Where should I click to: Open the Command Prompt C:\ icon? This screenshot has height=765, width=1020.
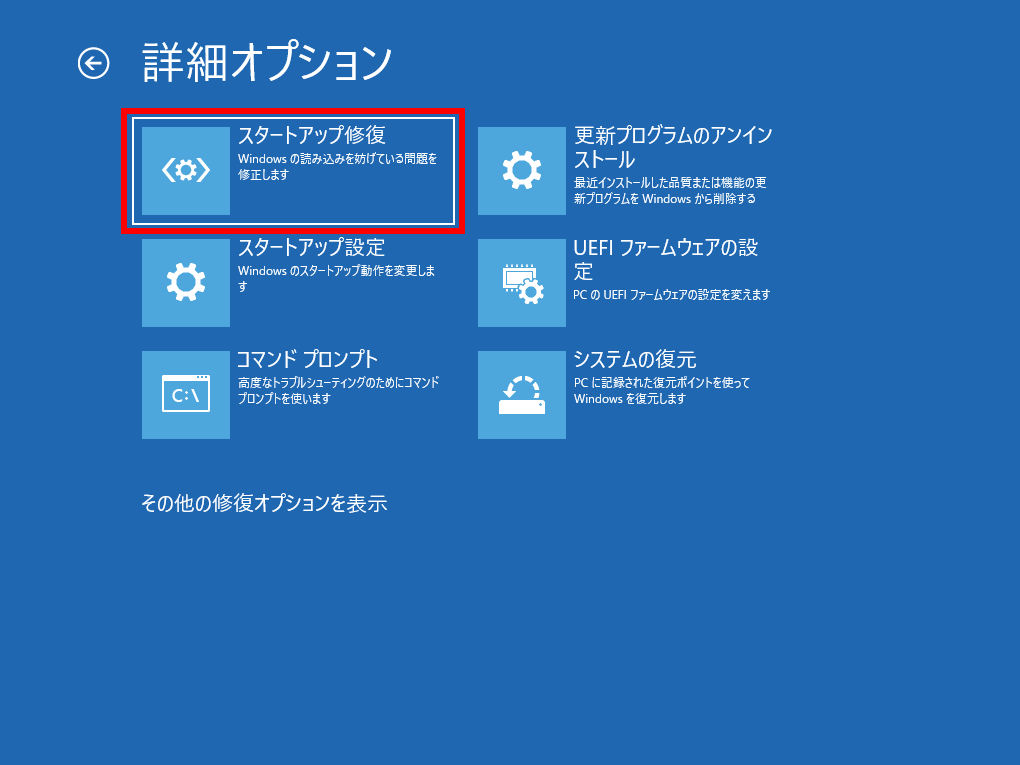186,395
